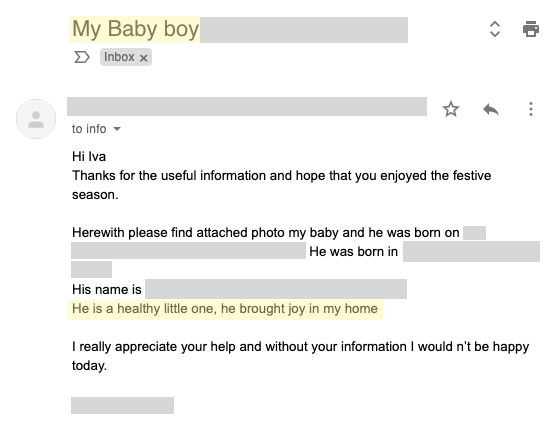Image resolution: width=550 pixels, height=423 pixels.
Task: Click the 'His name is' text
Action: [107, 290]
